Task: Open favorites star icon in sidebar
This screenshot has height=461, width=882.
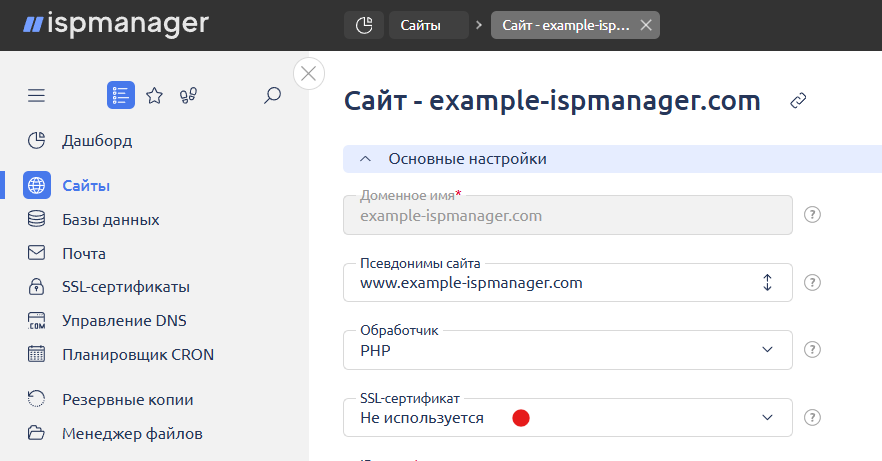Action: coord(154,96)
